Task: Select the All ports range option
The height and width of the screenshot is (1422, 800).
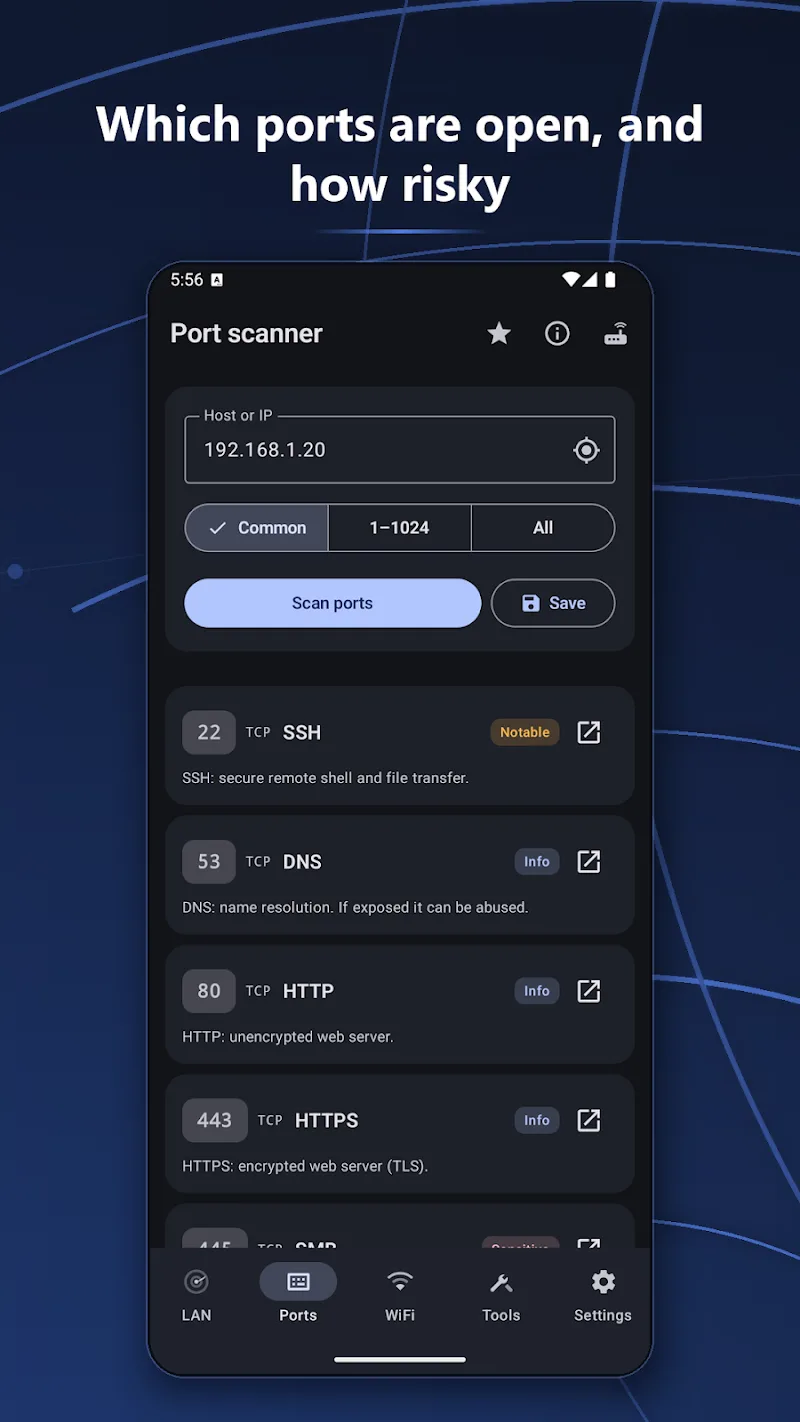Action: (x=543, y=528)
